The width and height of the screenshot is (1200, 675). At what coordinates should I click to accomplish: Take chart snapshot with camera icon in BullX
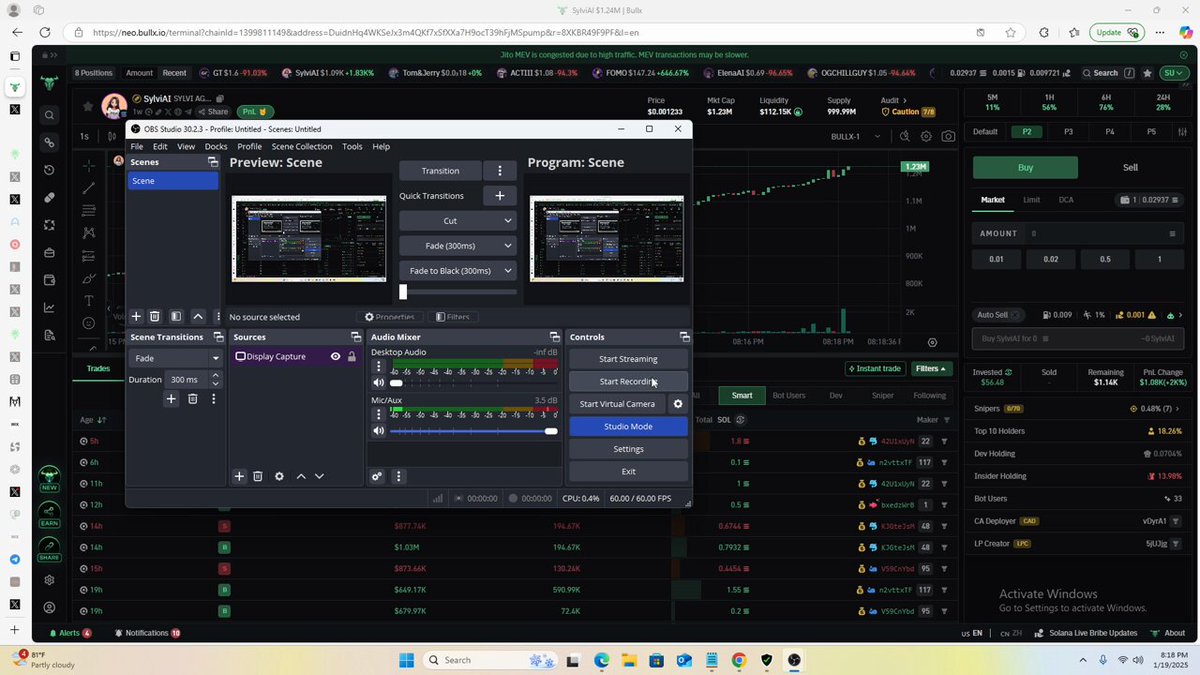pos(947,136)
